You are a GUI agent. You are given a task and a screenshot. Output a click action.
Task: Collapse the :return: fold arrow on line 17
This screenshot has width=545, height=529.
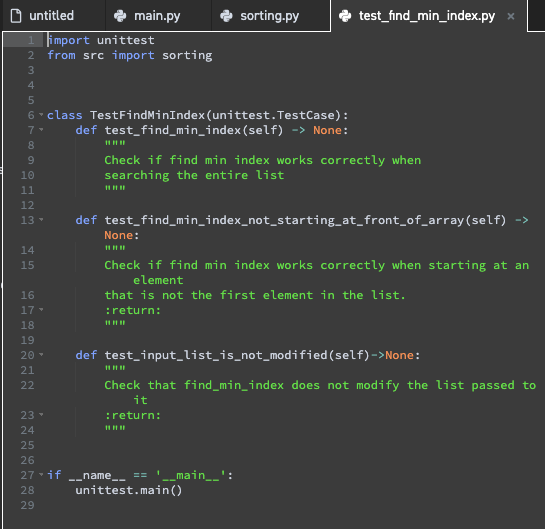coord(41,309)
